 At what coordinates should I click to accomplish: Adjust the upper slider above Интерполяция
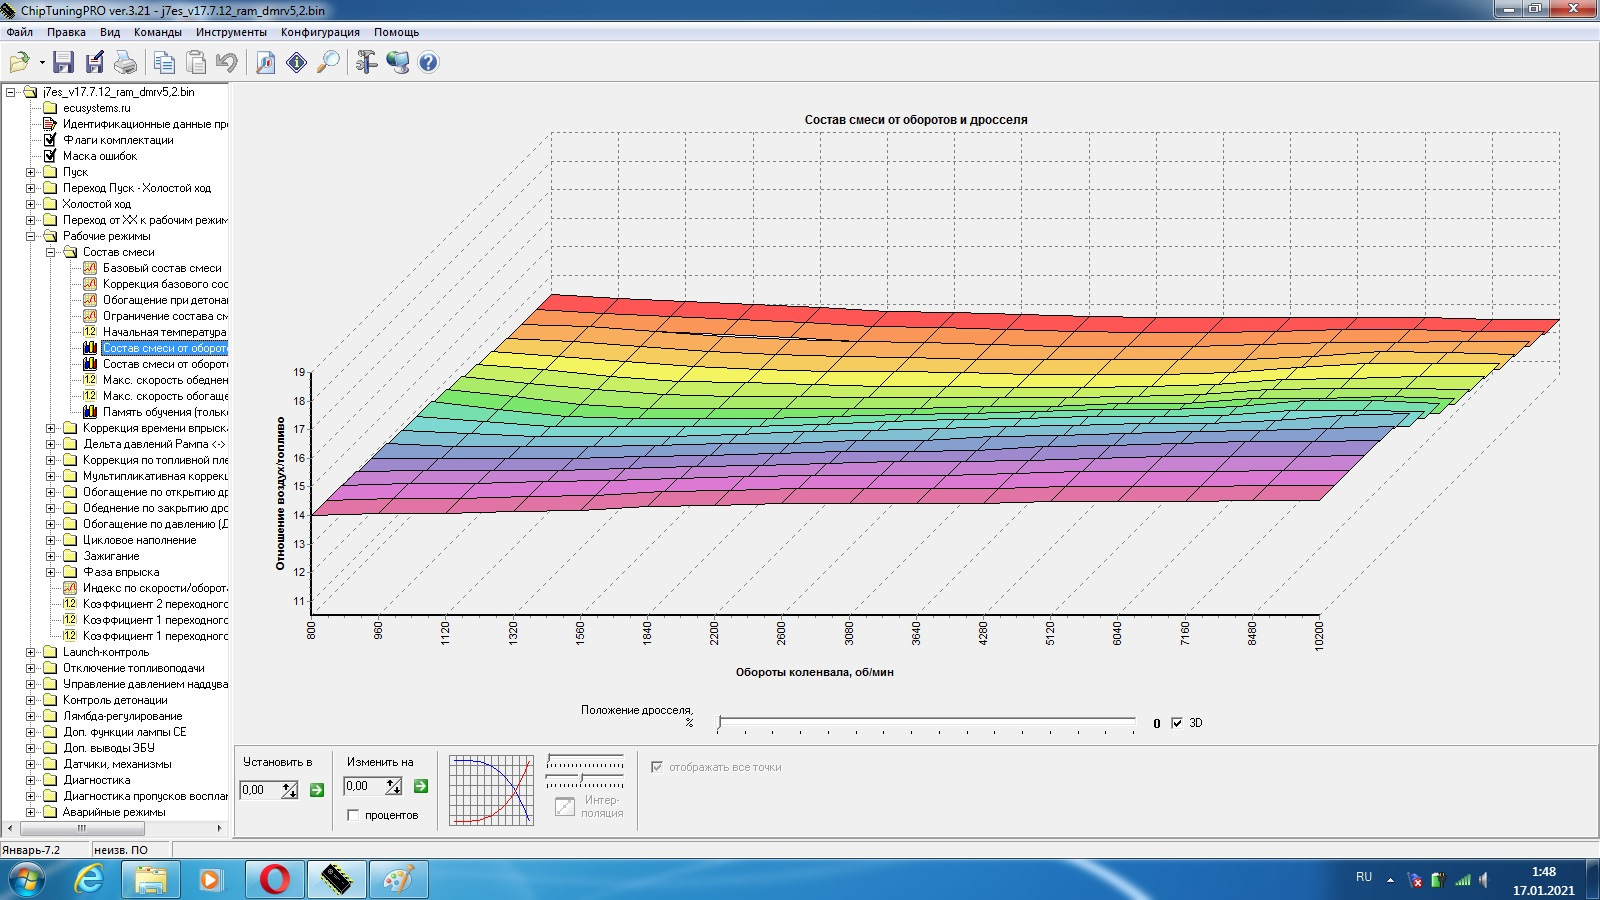coord(585,760)
